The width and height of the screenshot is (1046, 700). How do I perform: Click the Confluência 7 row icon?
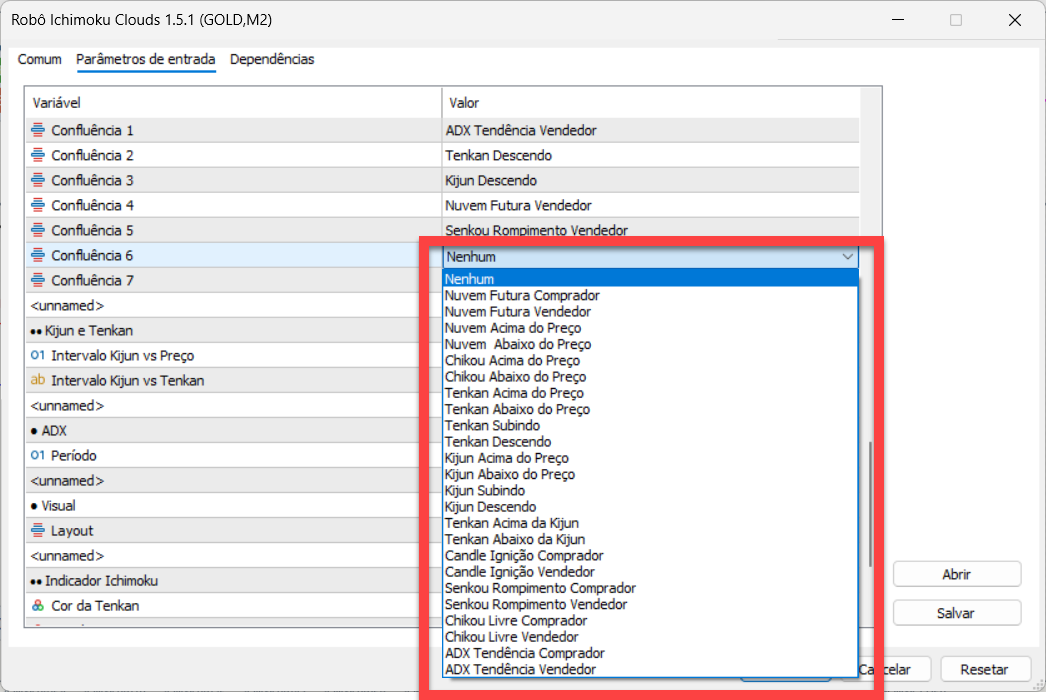(x=38, y=280)
